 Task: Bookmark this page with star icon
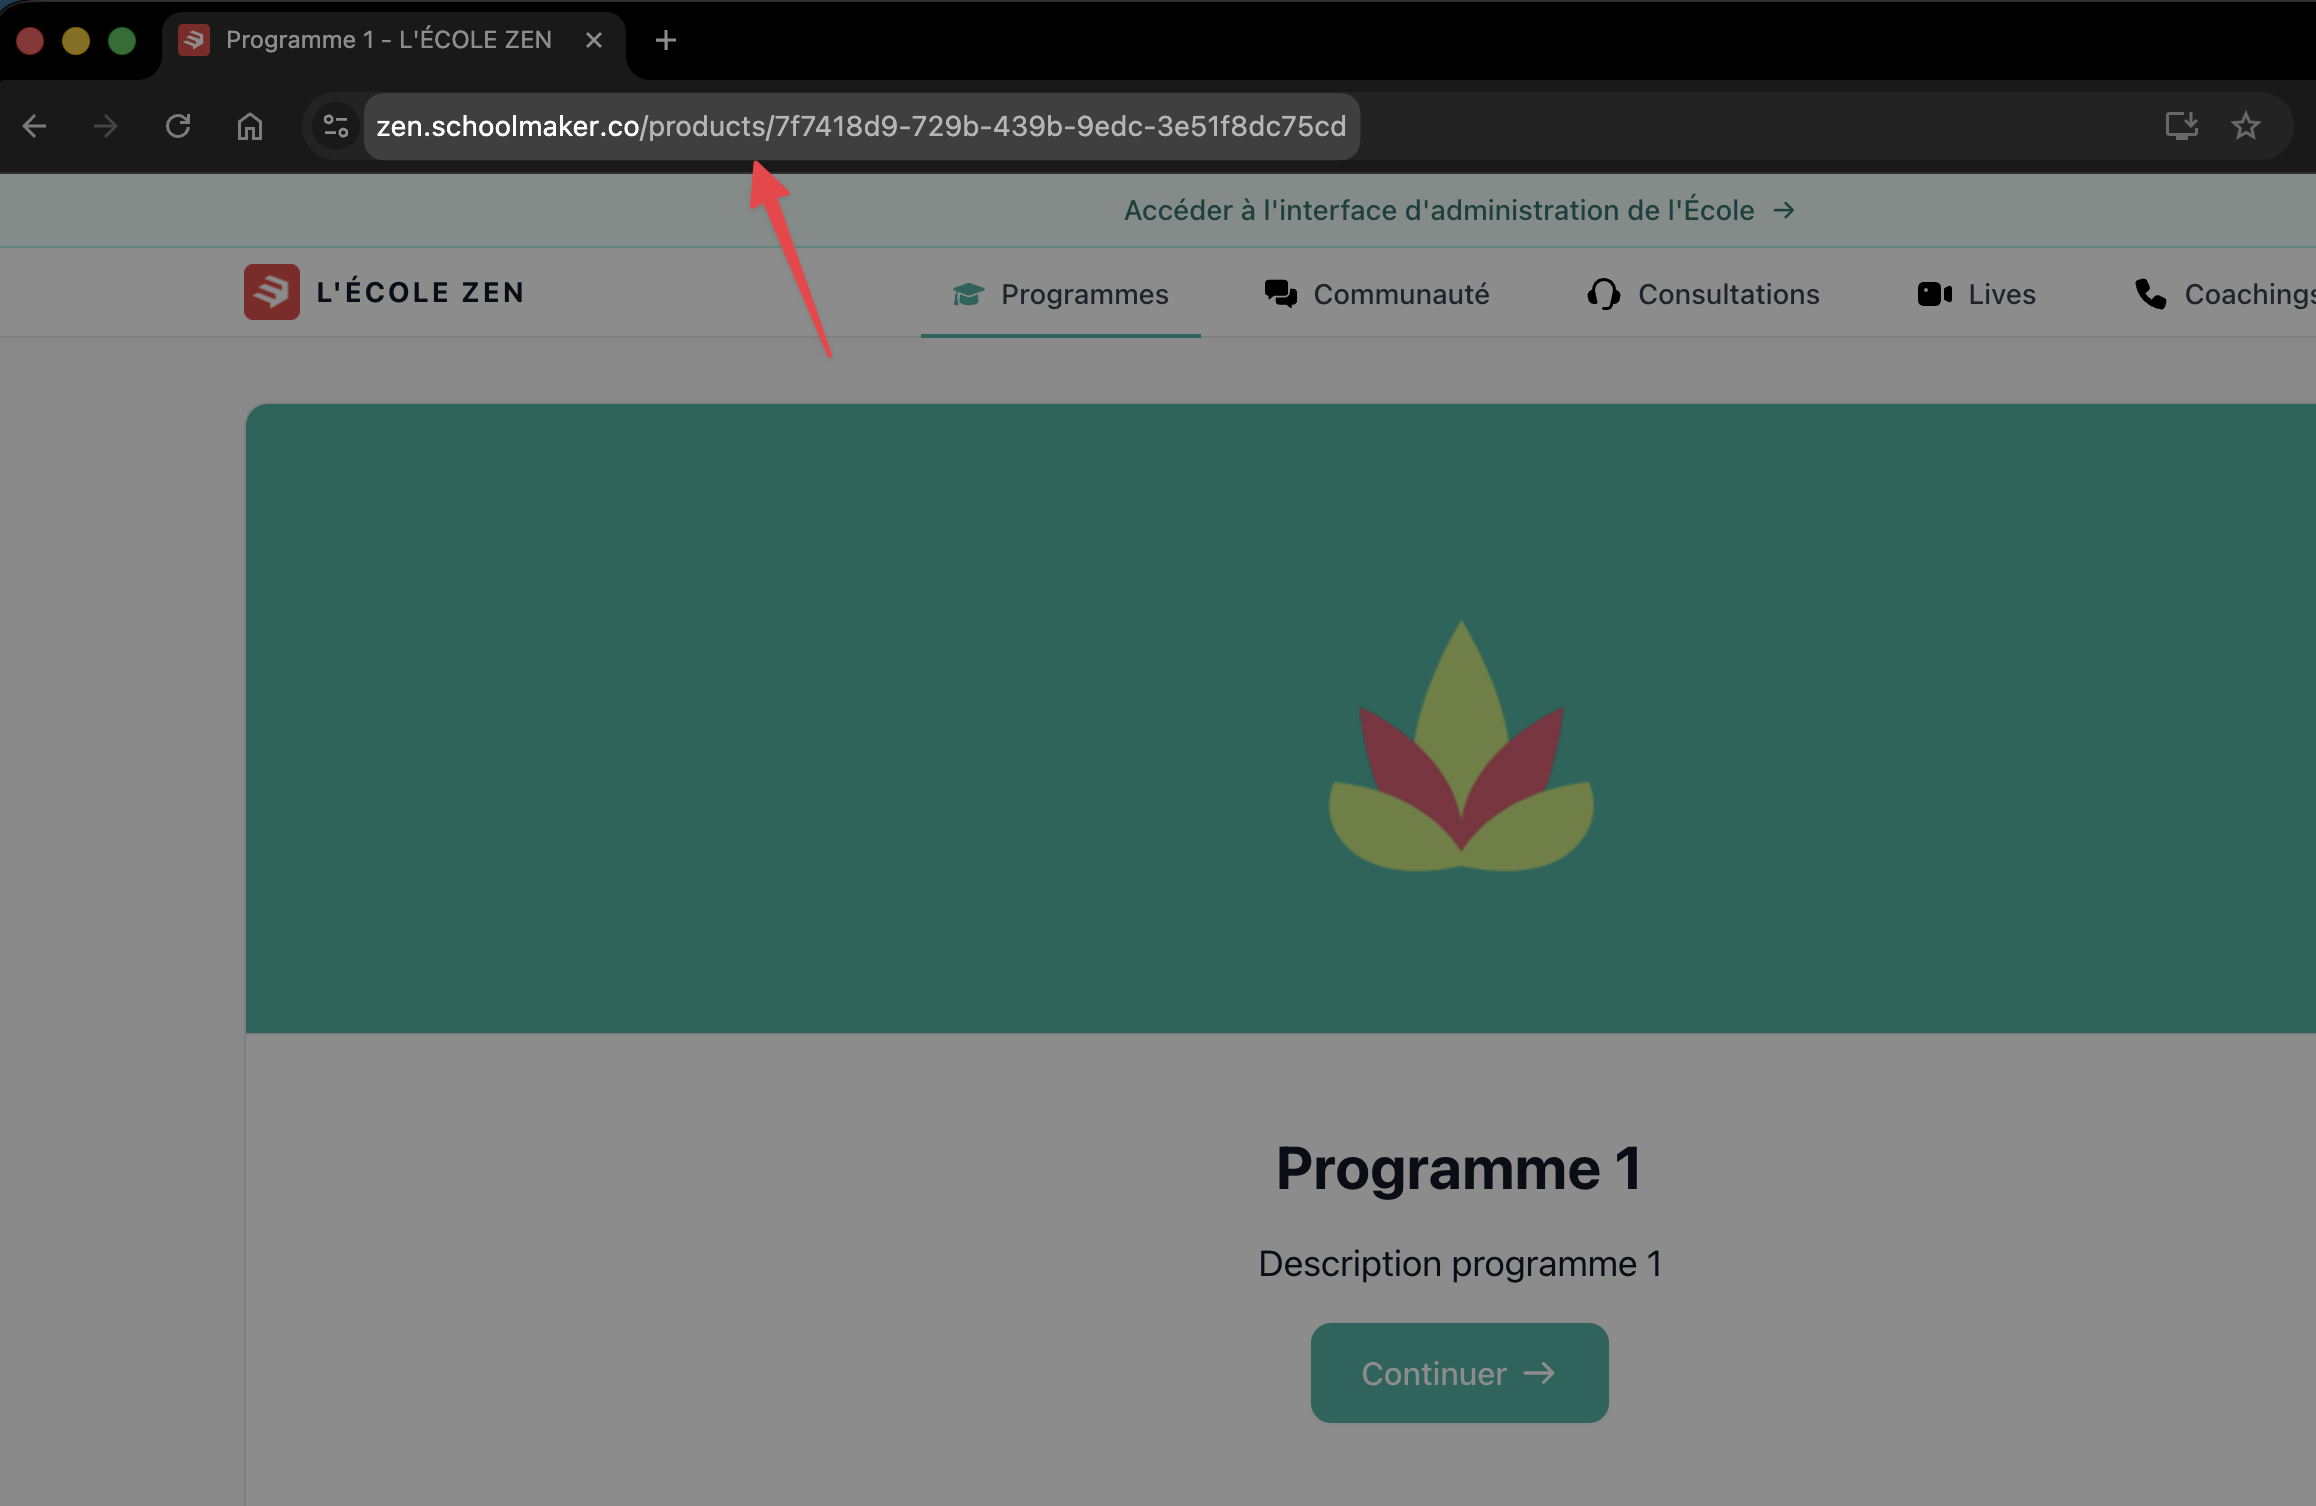2246,126
